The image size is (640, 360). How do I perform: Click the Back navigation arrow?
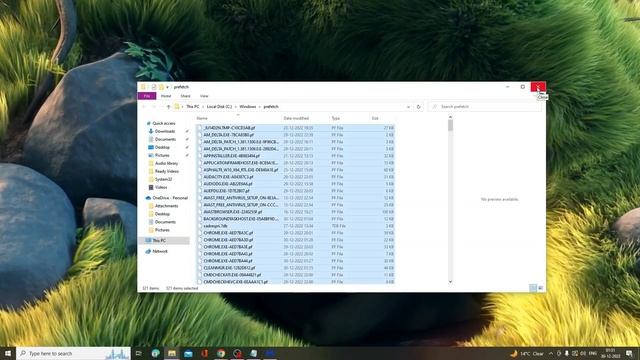pyautogui.click(x=144, y=107)
